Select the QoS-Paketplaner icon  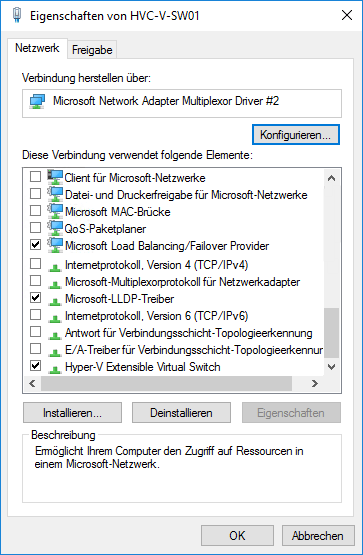coord(55,228)
